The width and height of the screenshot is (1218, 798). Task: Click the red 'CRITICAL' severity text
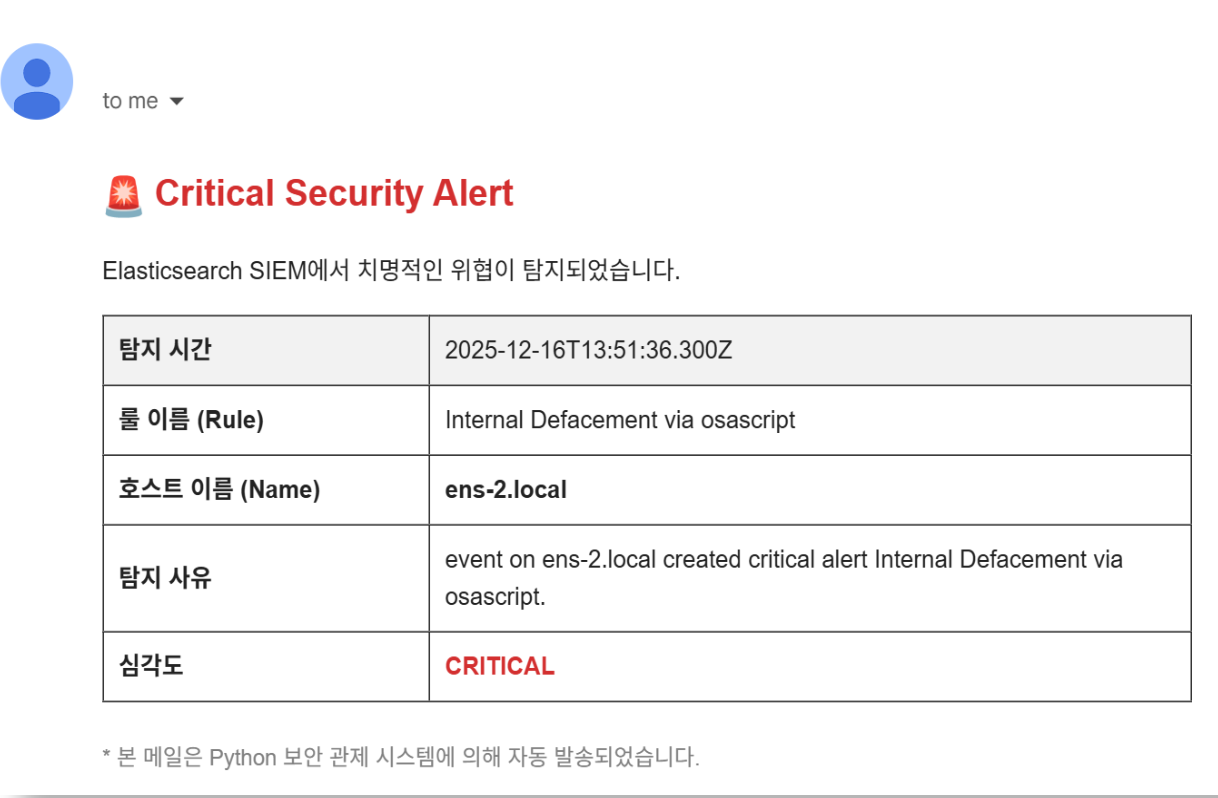[x=500, y=667]
